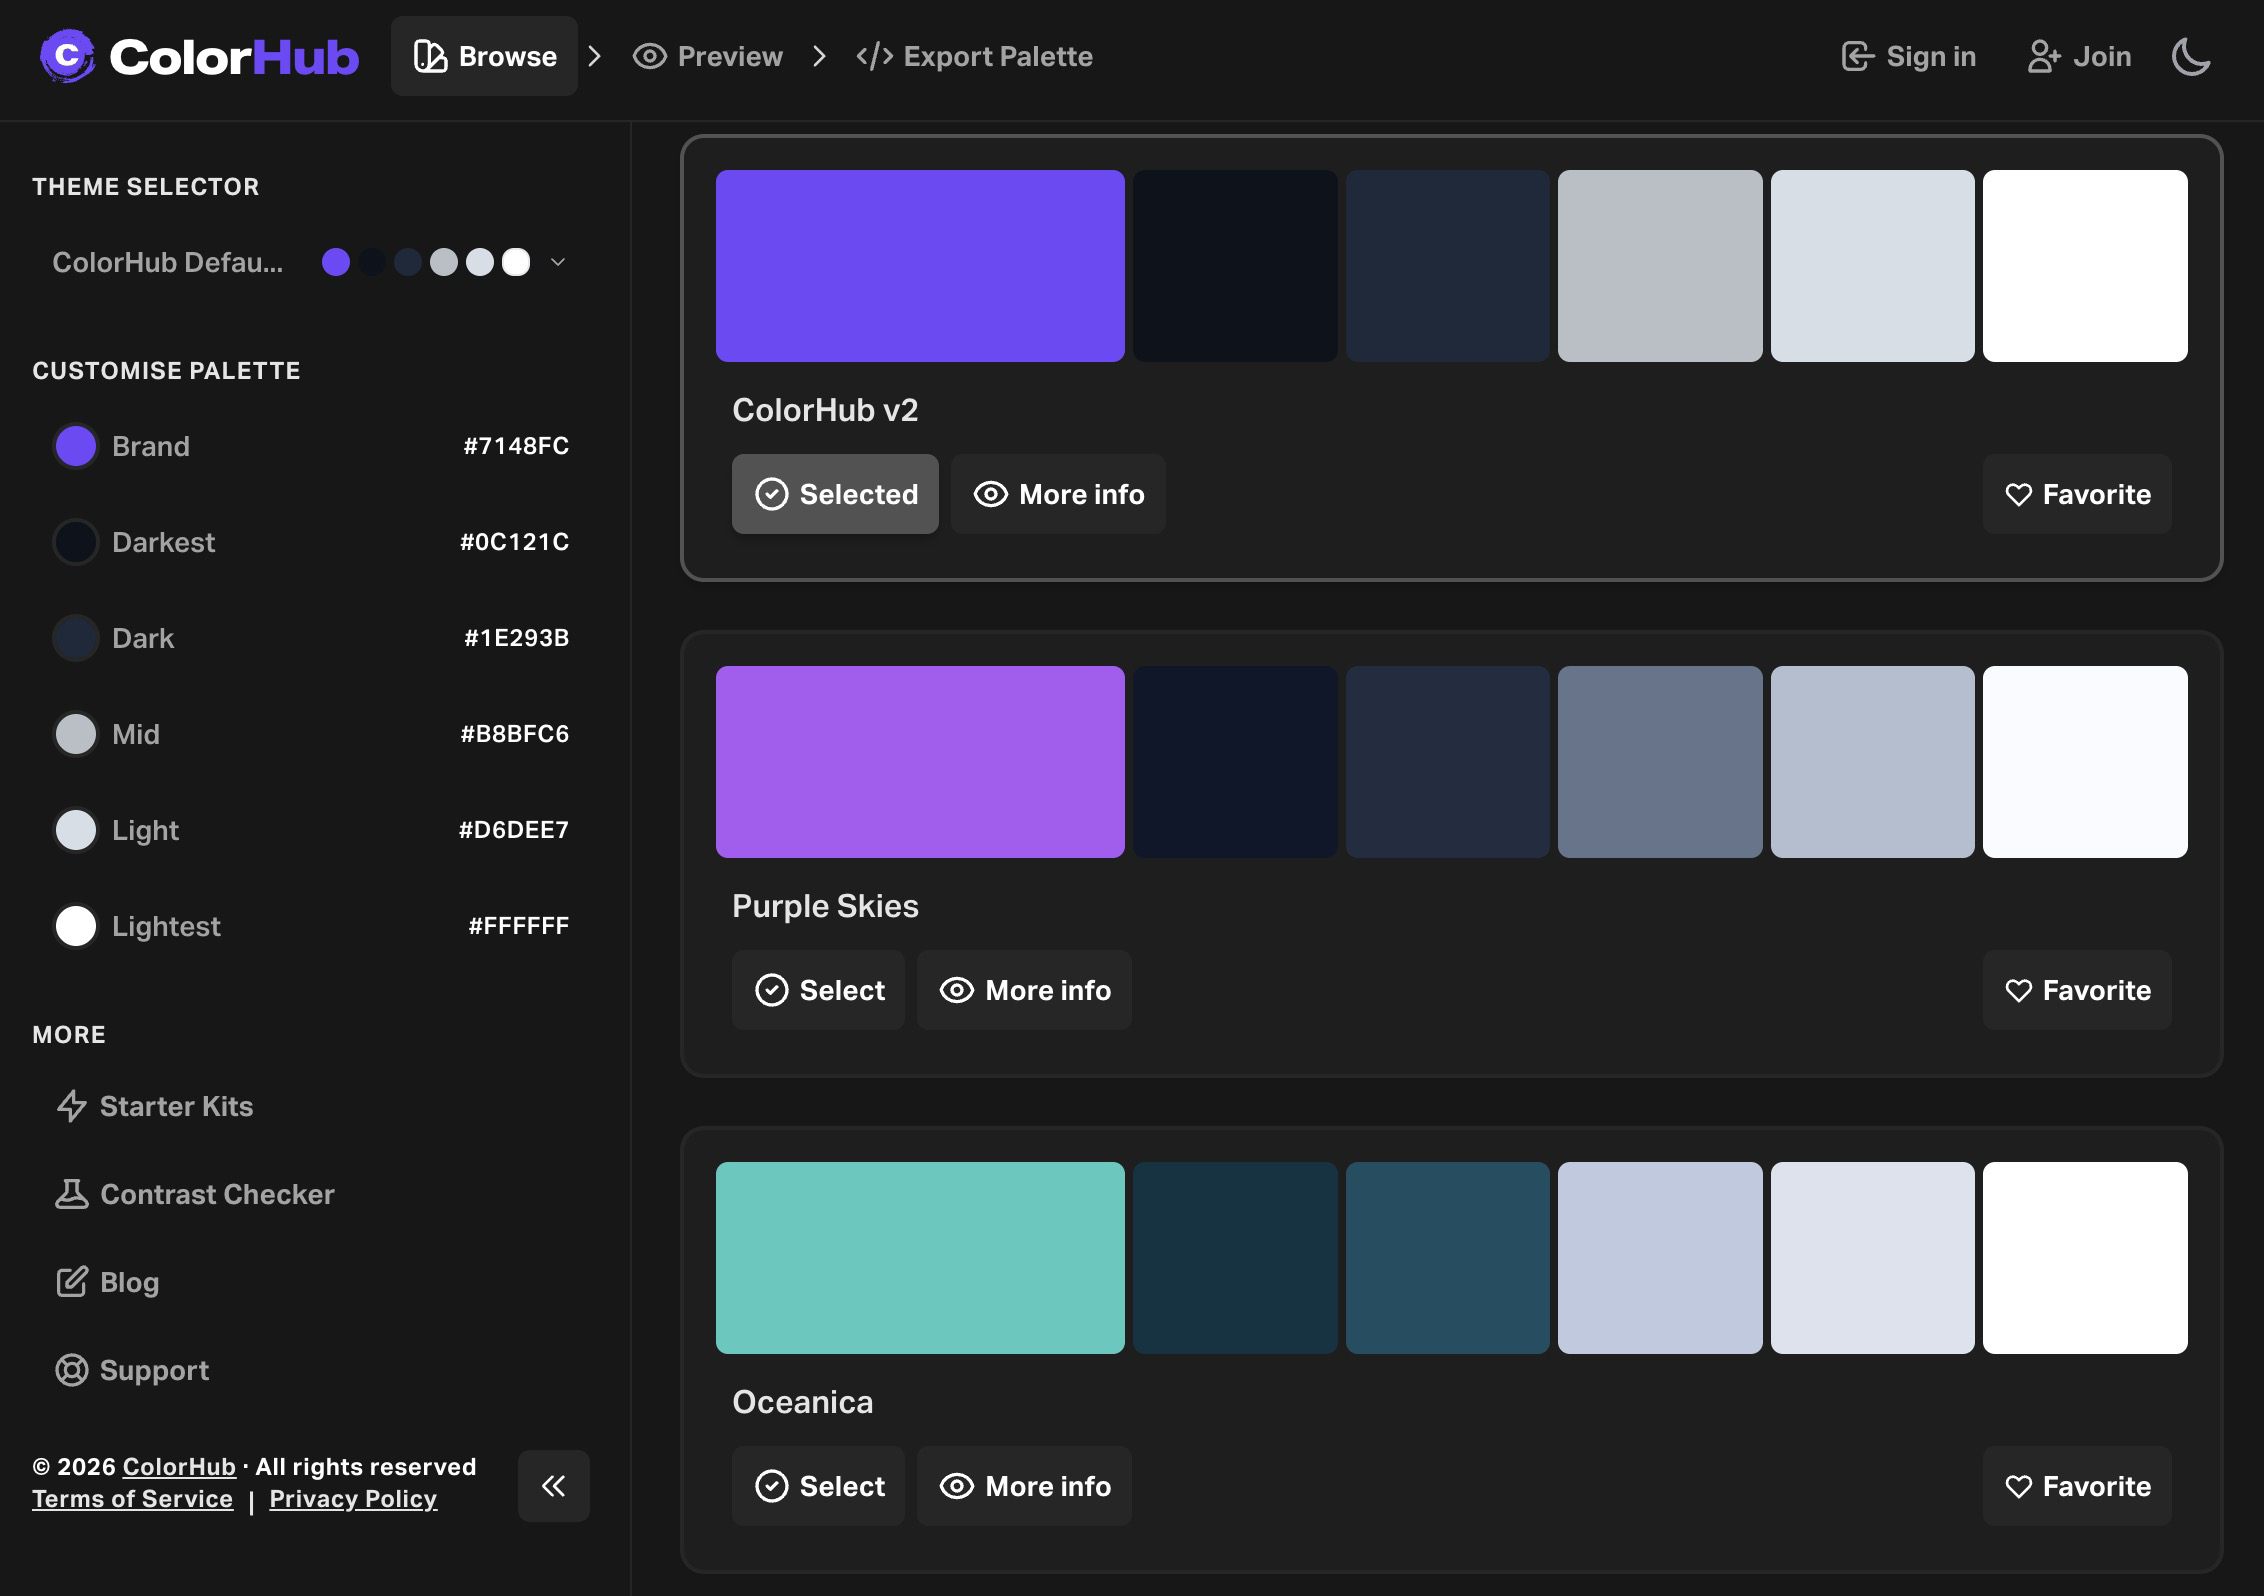This screenshot has height=1596, width=2264.
Task: Click ColorHub v2 purple brand swatch
Action: 920,266
